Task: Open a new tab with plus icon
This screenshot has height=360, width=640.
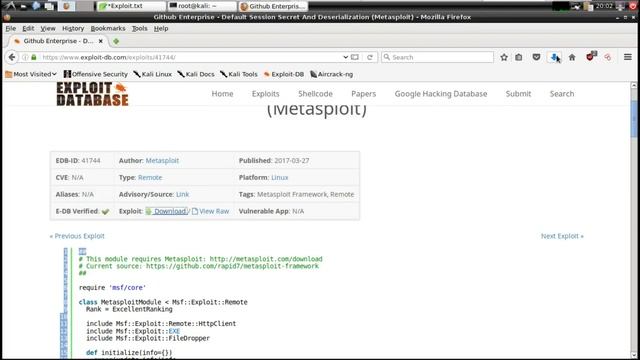Action: (116, 41)
